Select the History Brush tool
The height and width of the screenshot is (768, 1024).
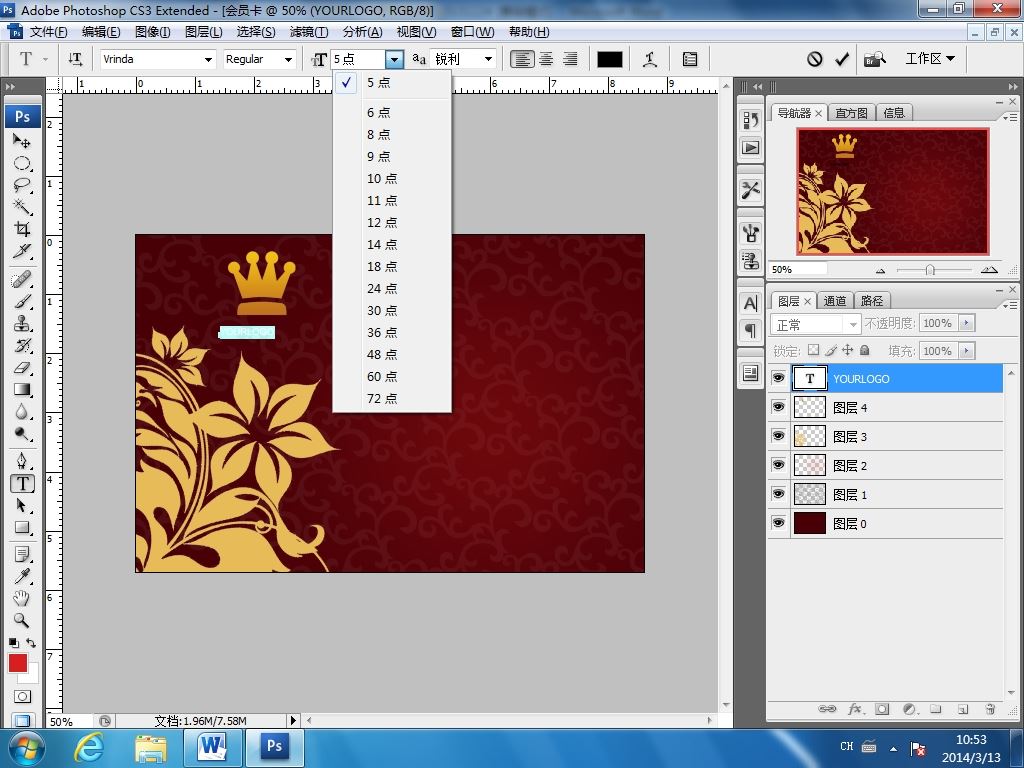[x=22, y=345]
